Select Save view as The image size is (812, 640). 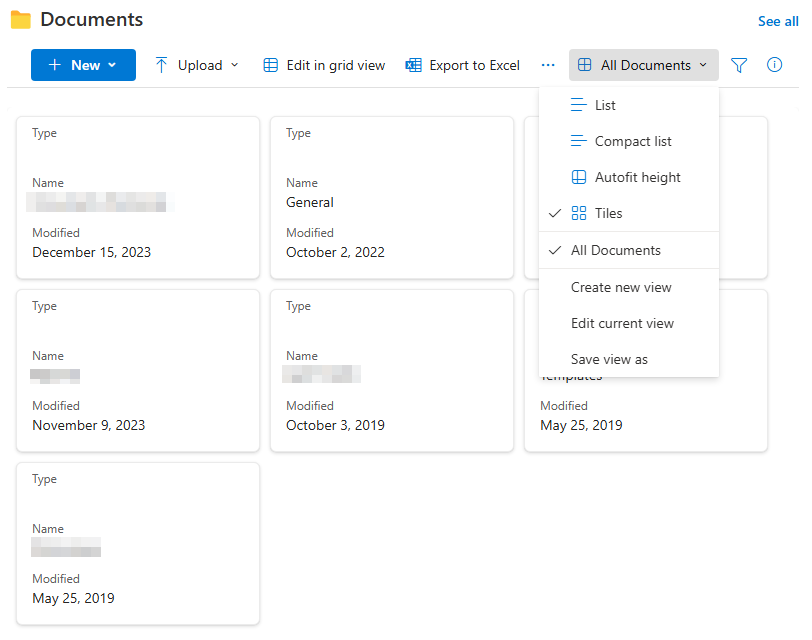608,359
